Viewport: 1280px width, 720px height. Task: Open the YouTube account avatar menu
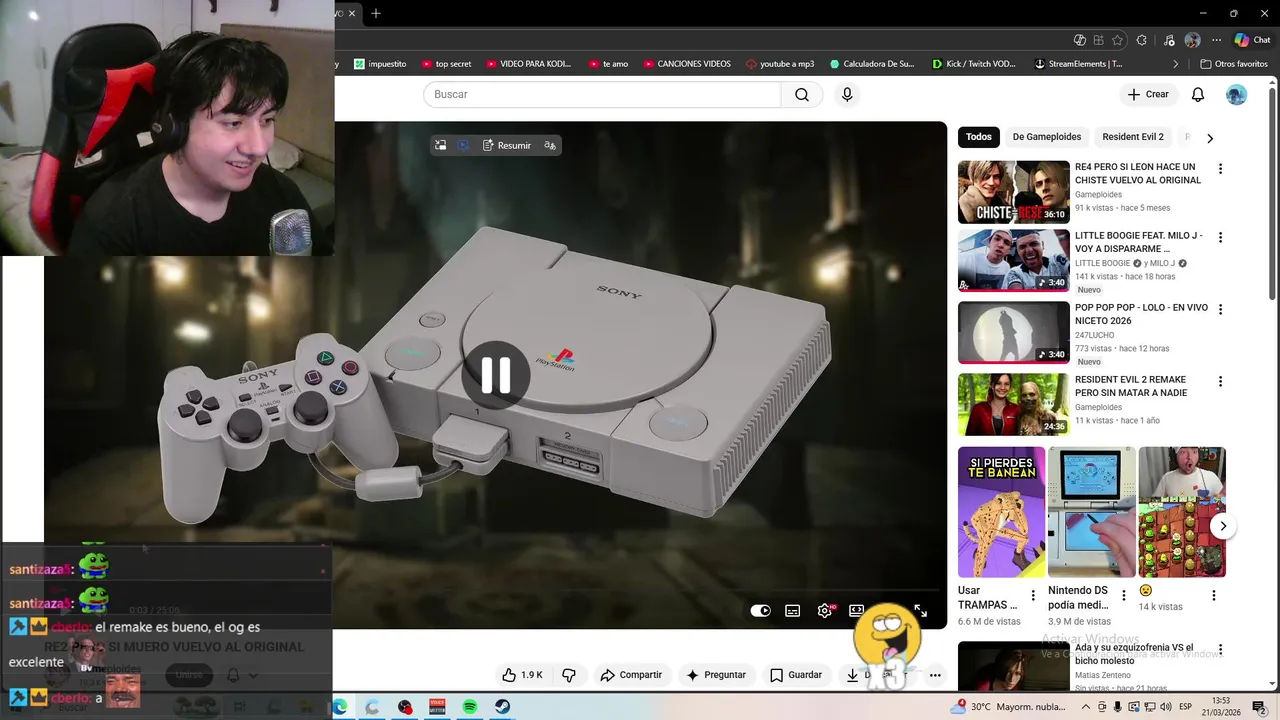[x=1237, y=95]
